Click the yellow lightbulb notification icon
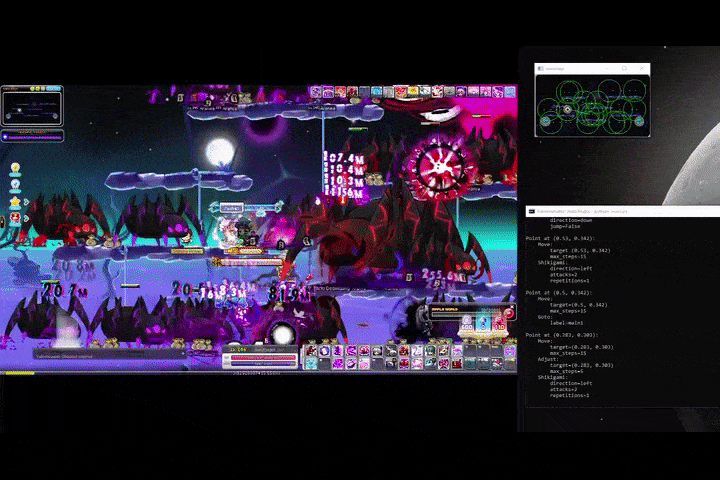The height and width of the screenshot is (480, 720). (15, 169)
